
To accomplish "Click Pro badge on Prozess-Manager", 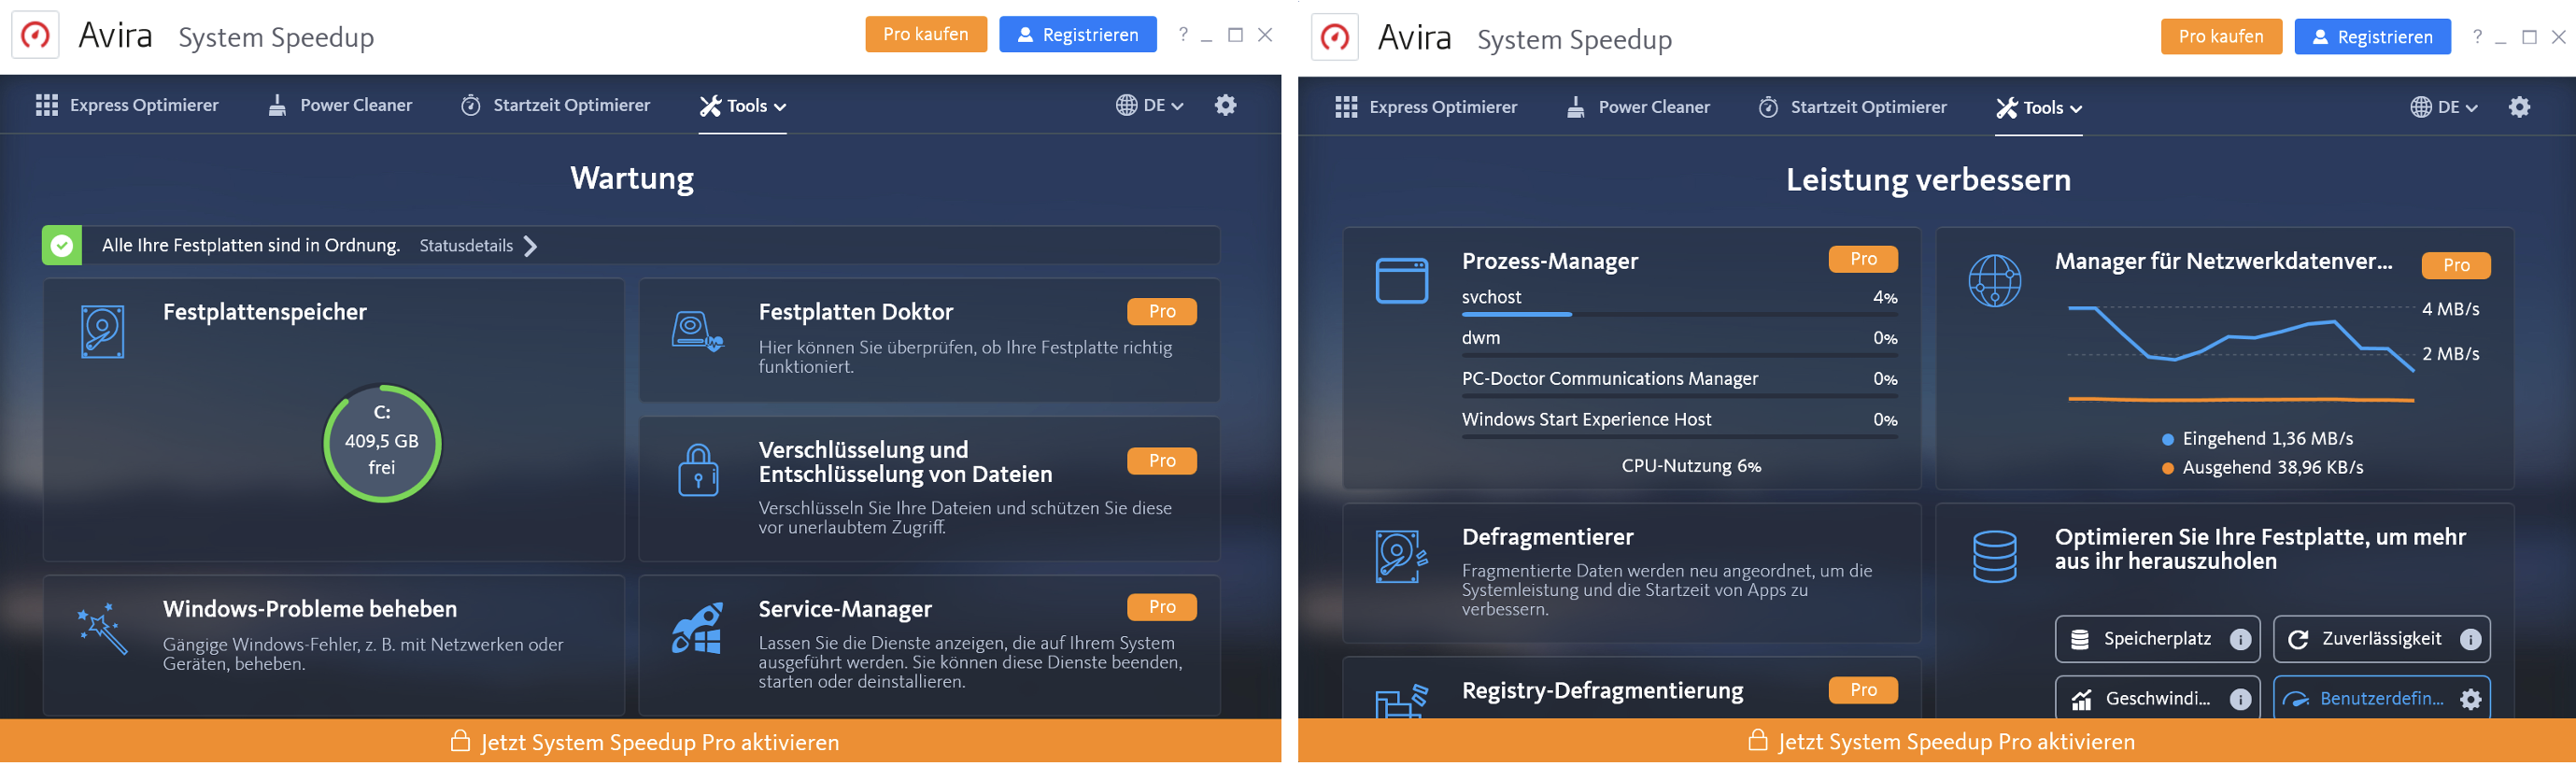I will 1863,259.
